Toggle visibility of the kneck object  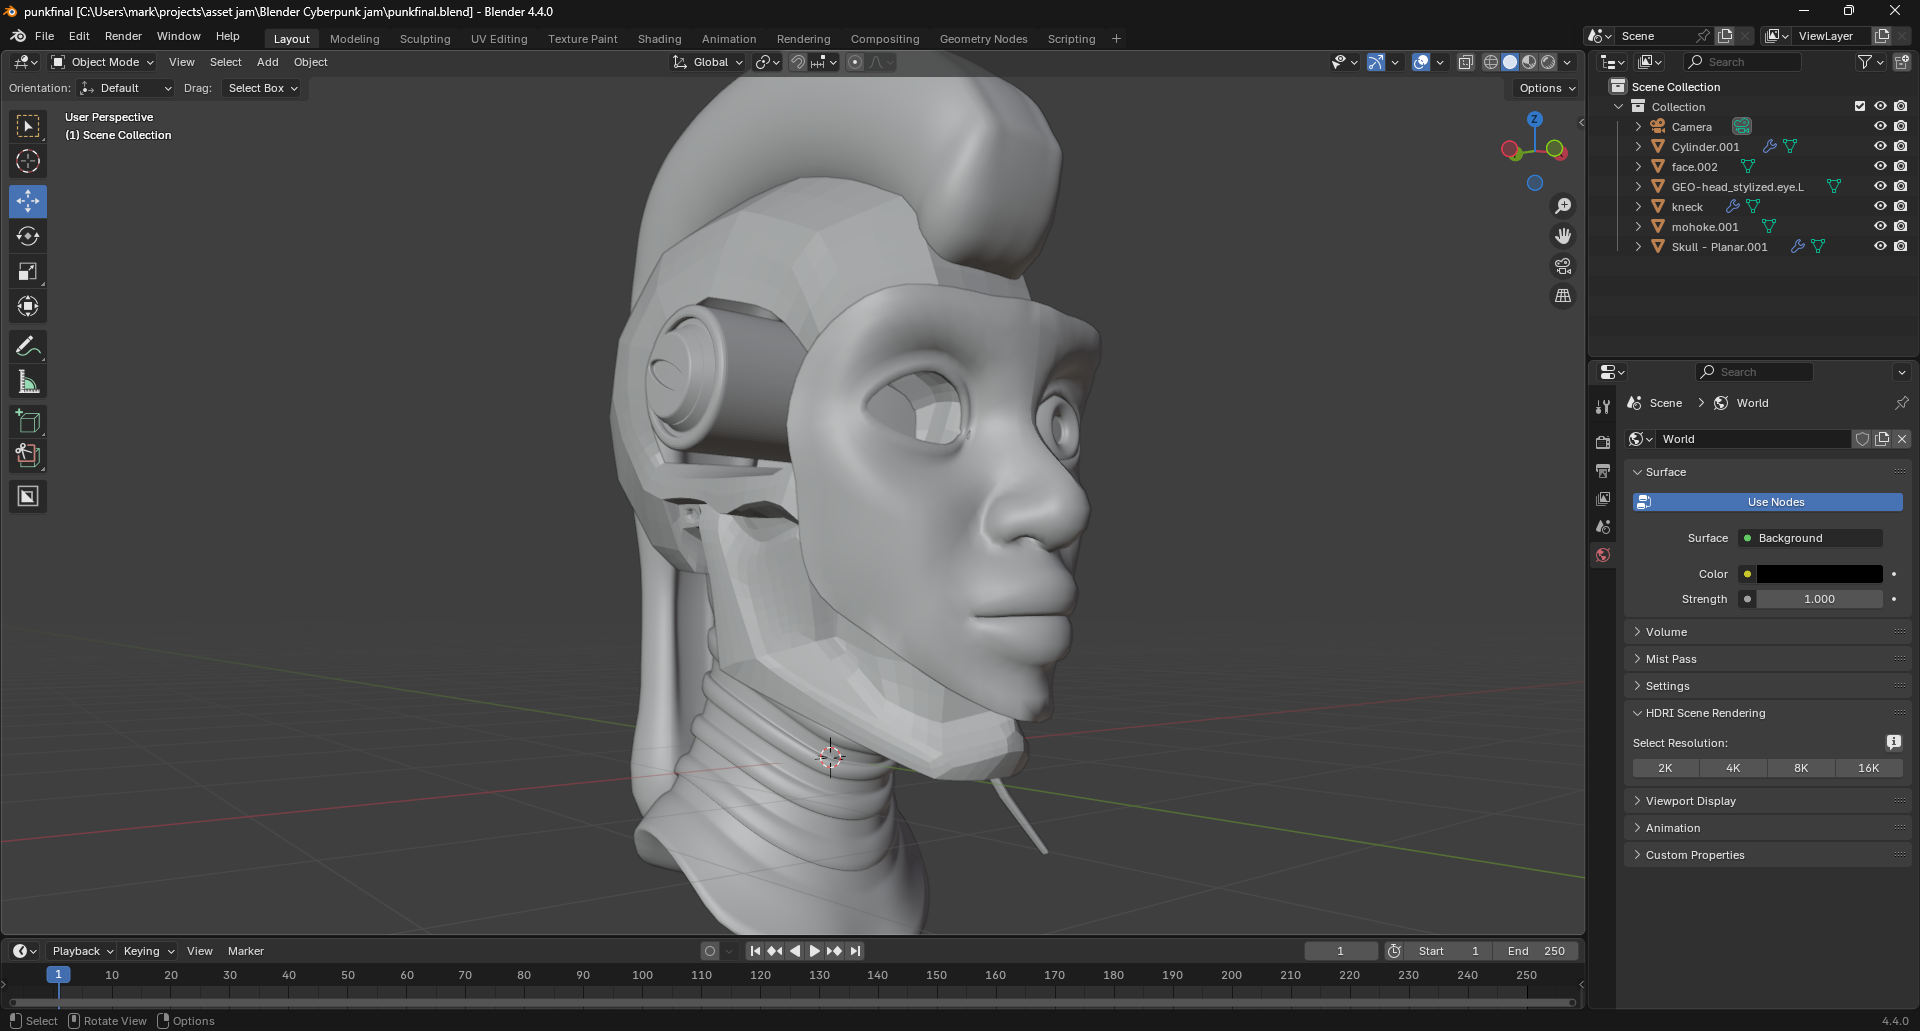click(1880, 207)
